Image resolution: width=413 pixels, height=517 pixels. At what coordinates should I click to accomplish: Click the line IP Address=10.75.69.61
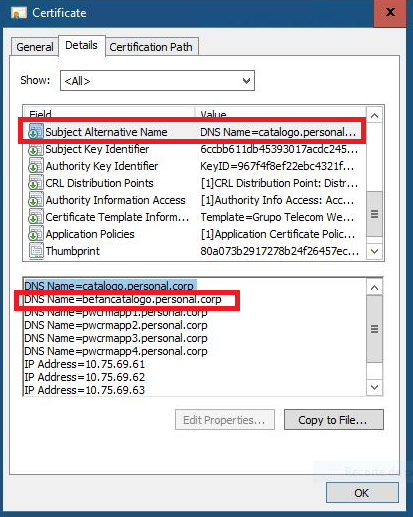(x=84, y=364)
